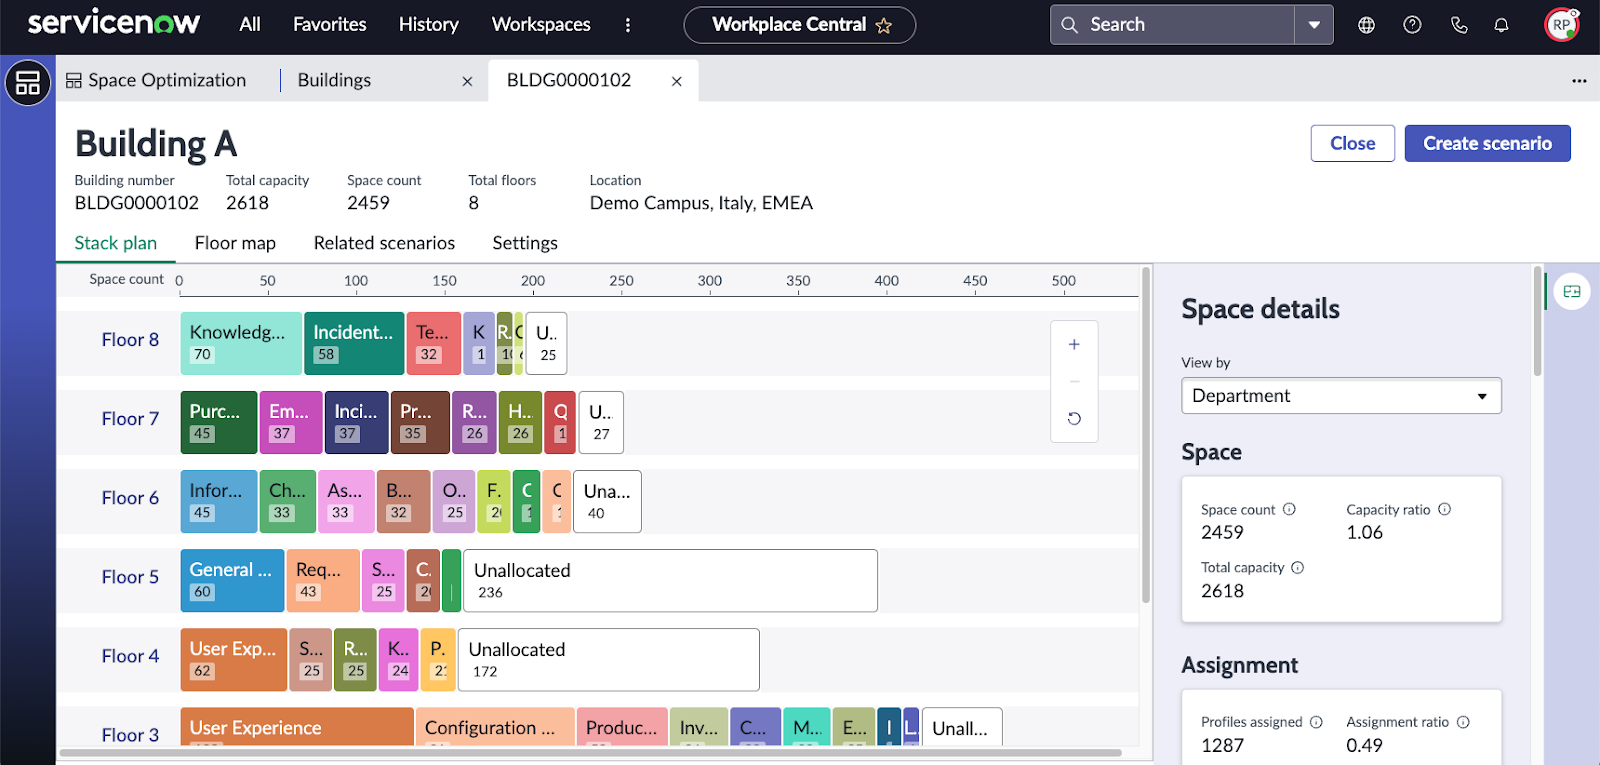Screen dimensions: 1600x765
Task: Star Workplace Central as favorite
Action: [x=884, y=26]
